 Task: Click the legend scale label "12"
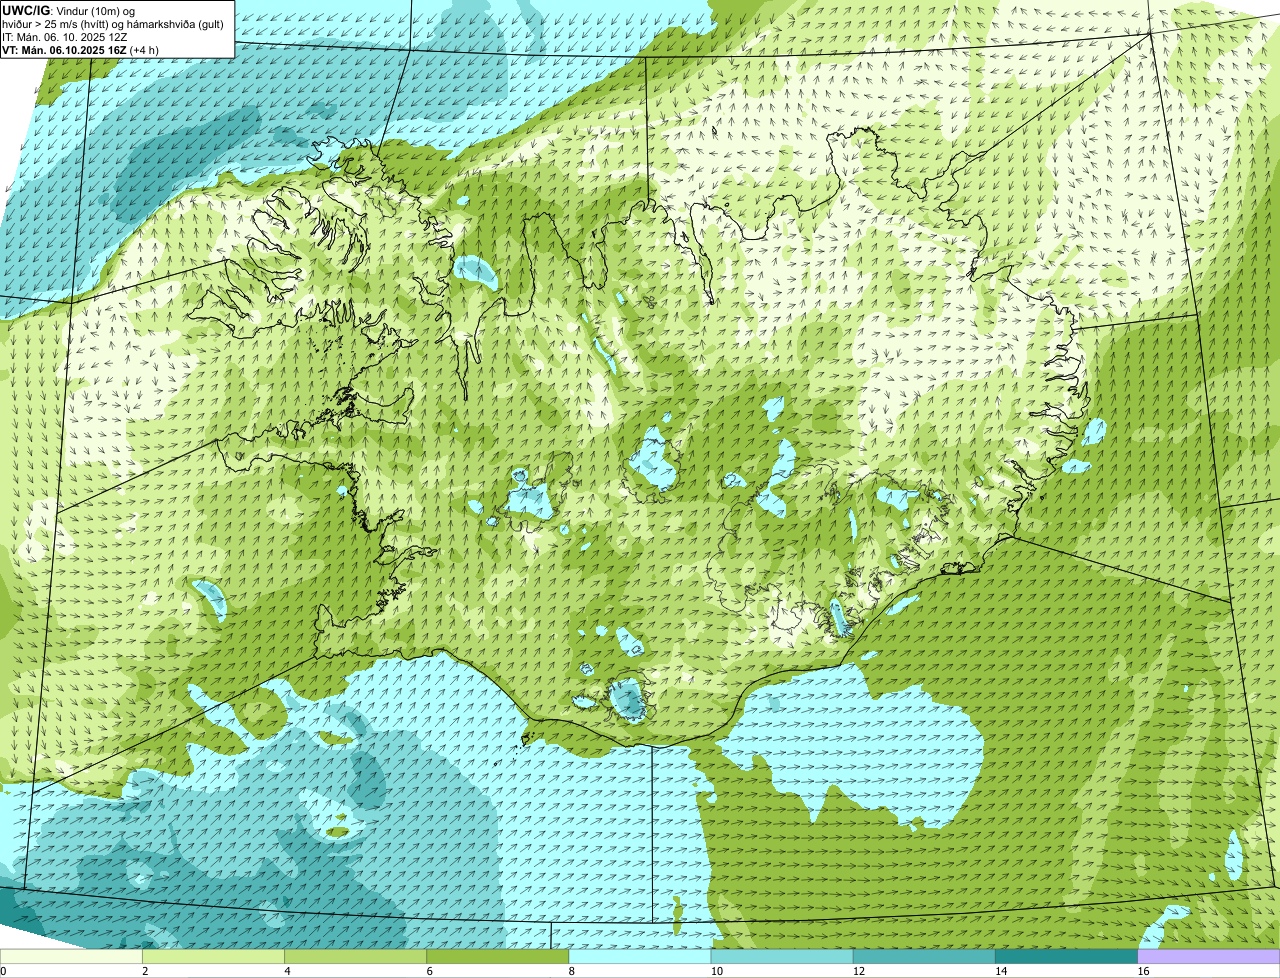coord(859,971)
